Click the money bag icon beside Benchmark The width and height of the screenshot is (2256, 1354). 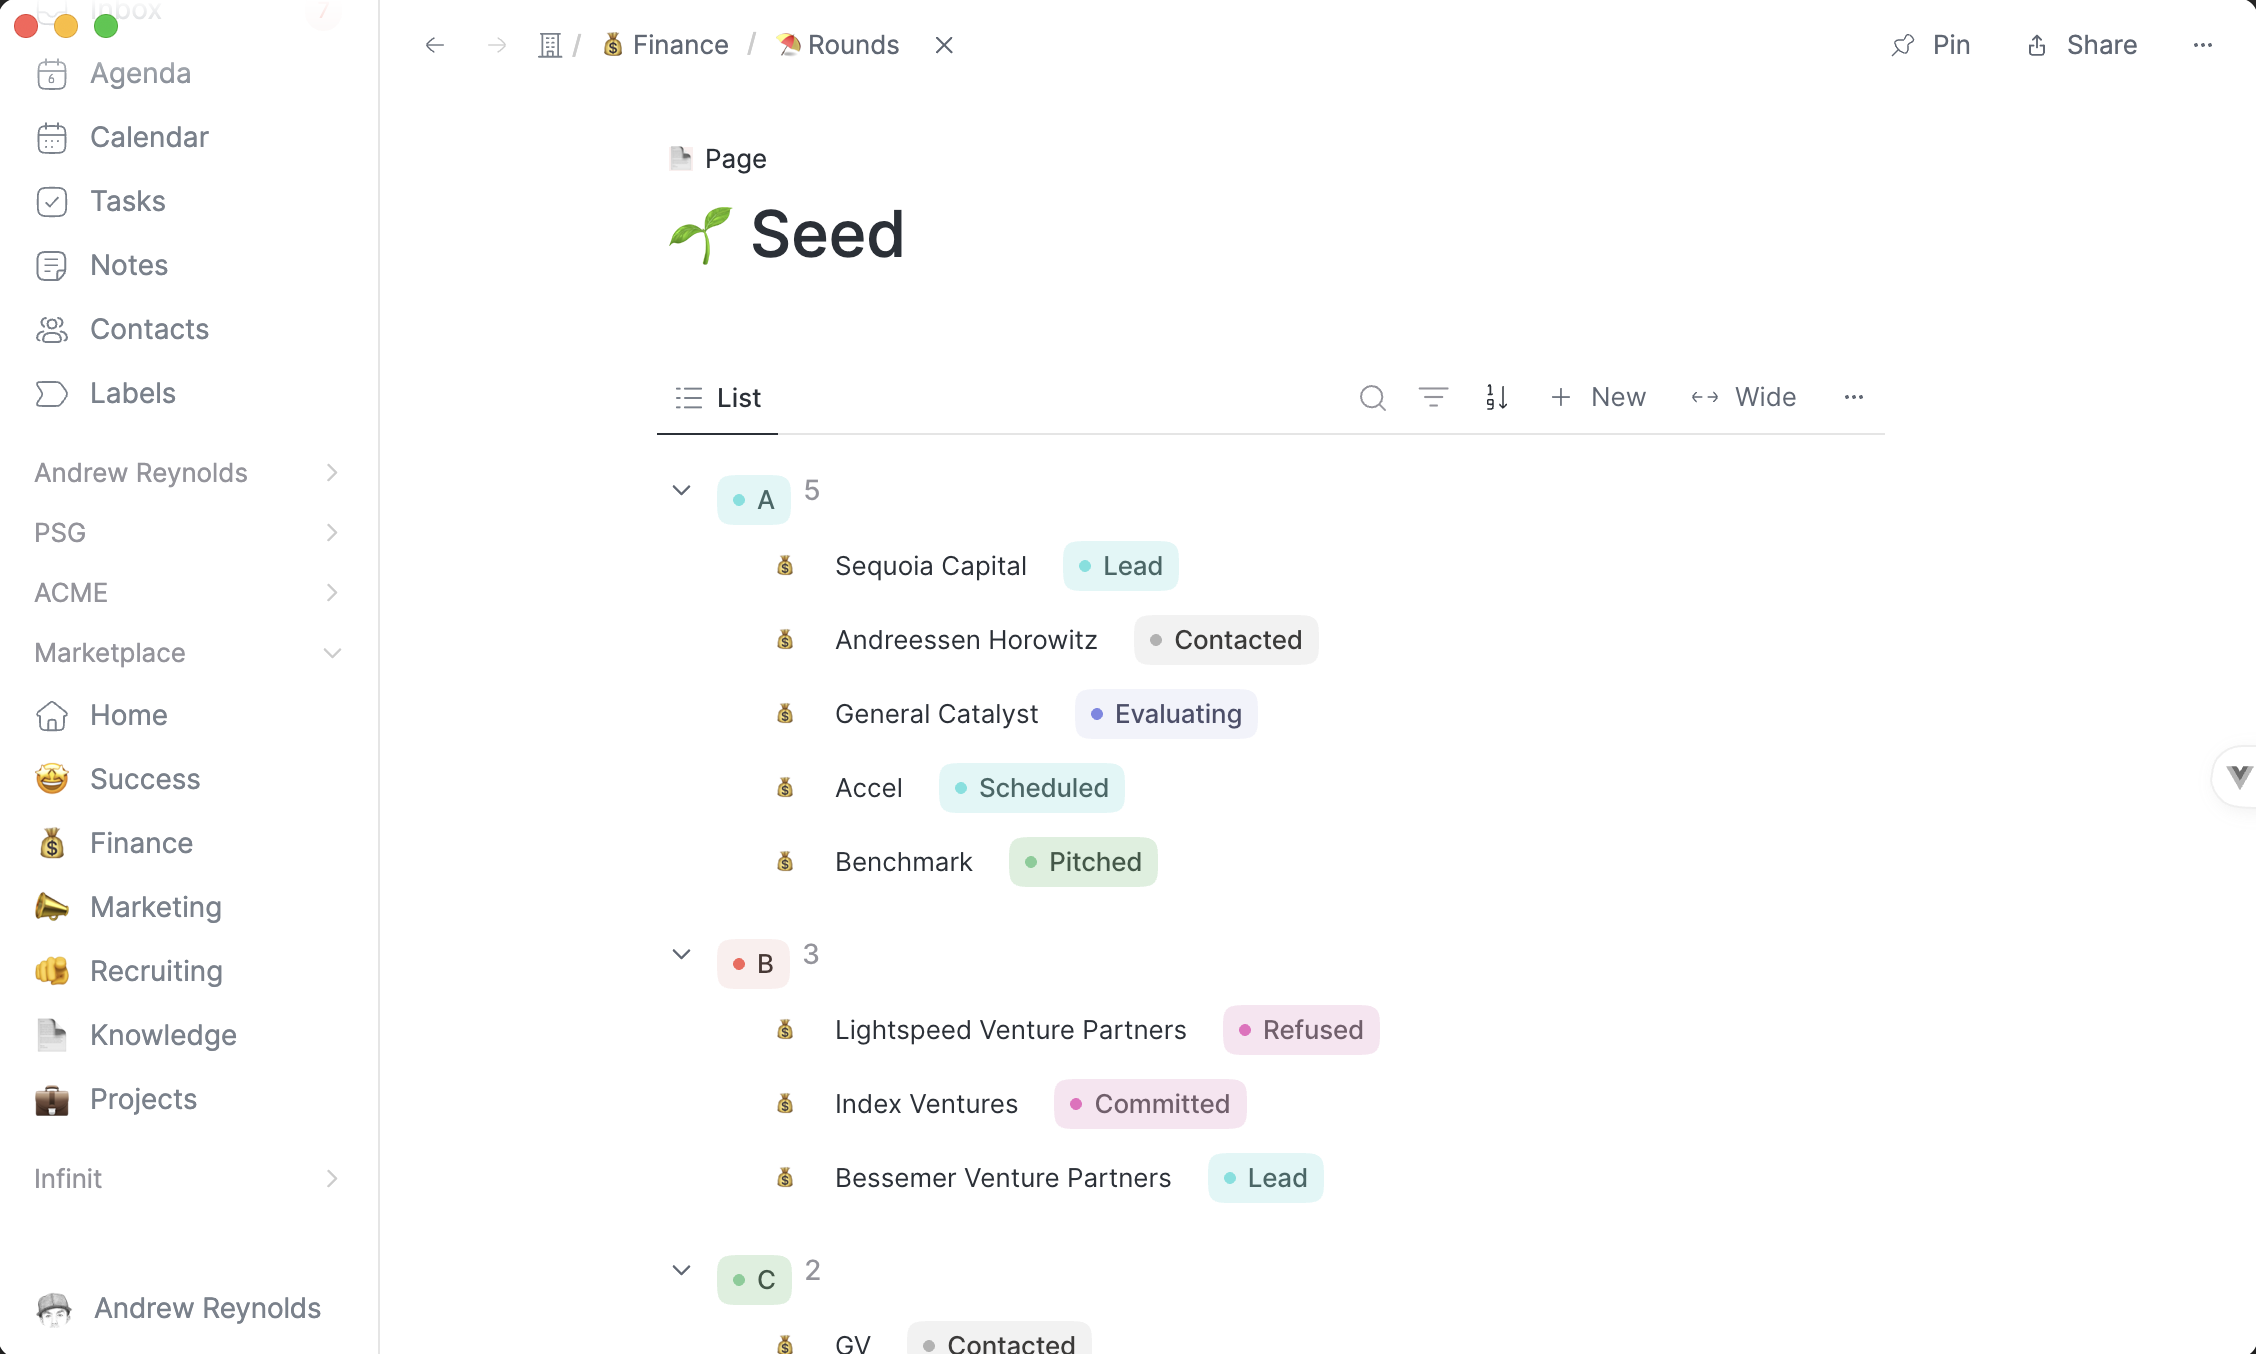(x=786, y=862)
